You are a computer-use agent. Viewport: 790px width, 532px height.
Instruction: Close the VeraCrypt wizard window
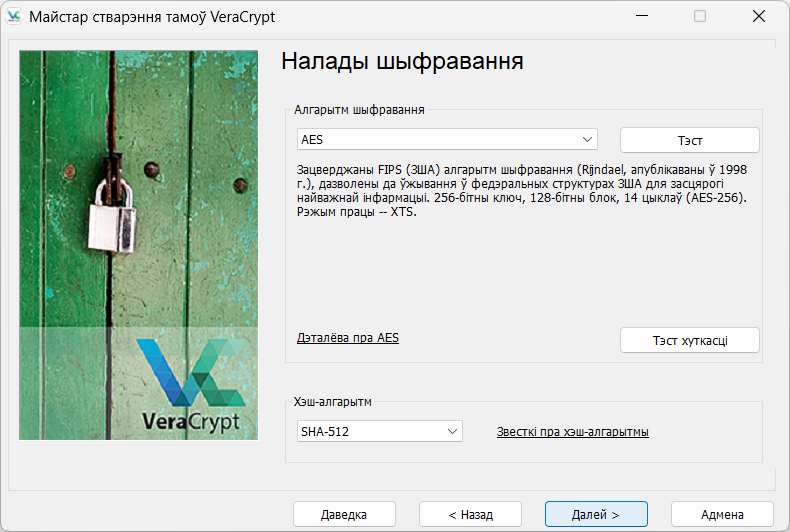(759, 16)
